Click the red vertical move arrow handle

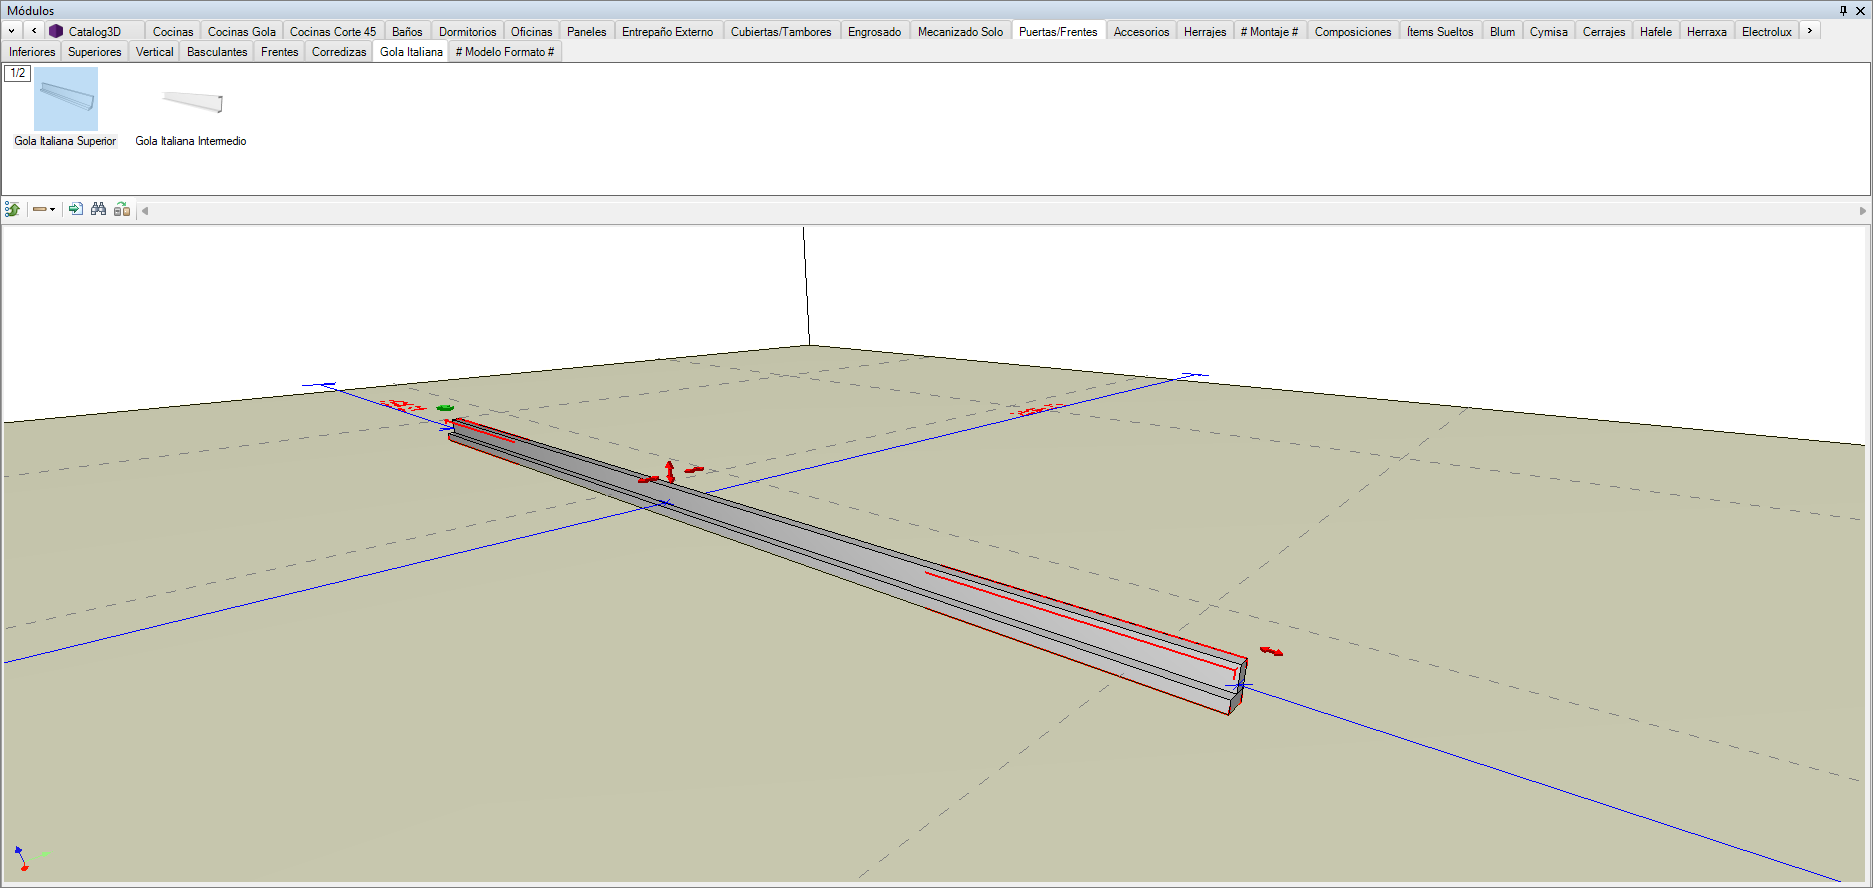pyautogui.click(x=670, y=471)
